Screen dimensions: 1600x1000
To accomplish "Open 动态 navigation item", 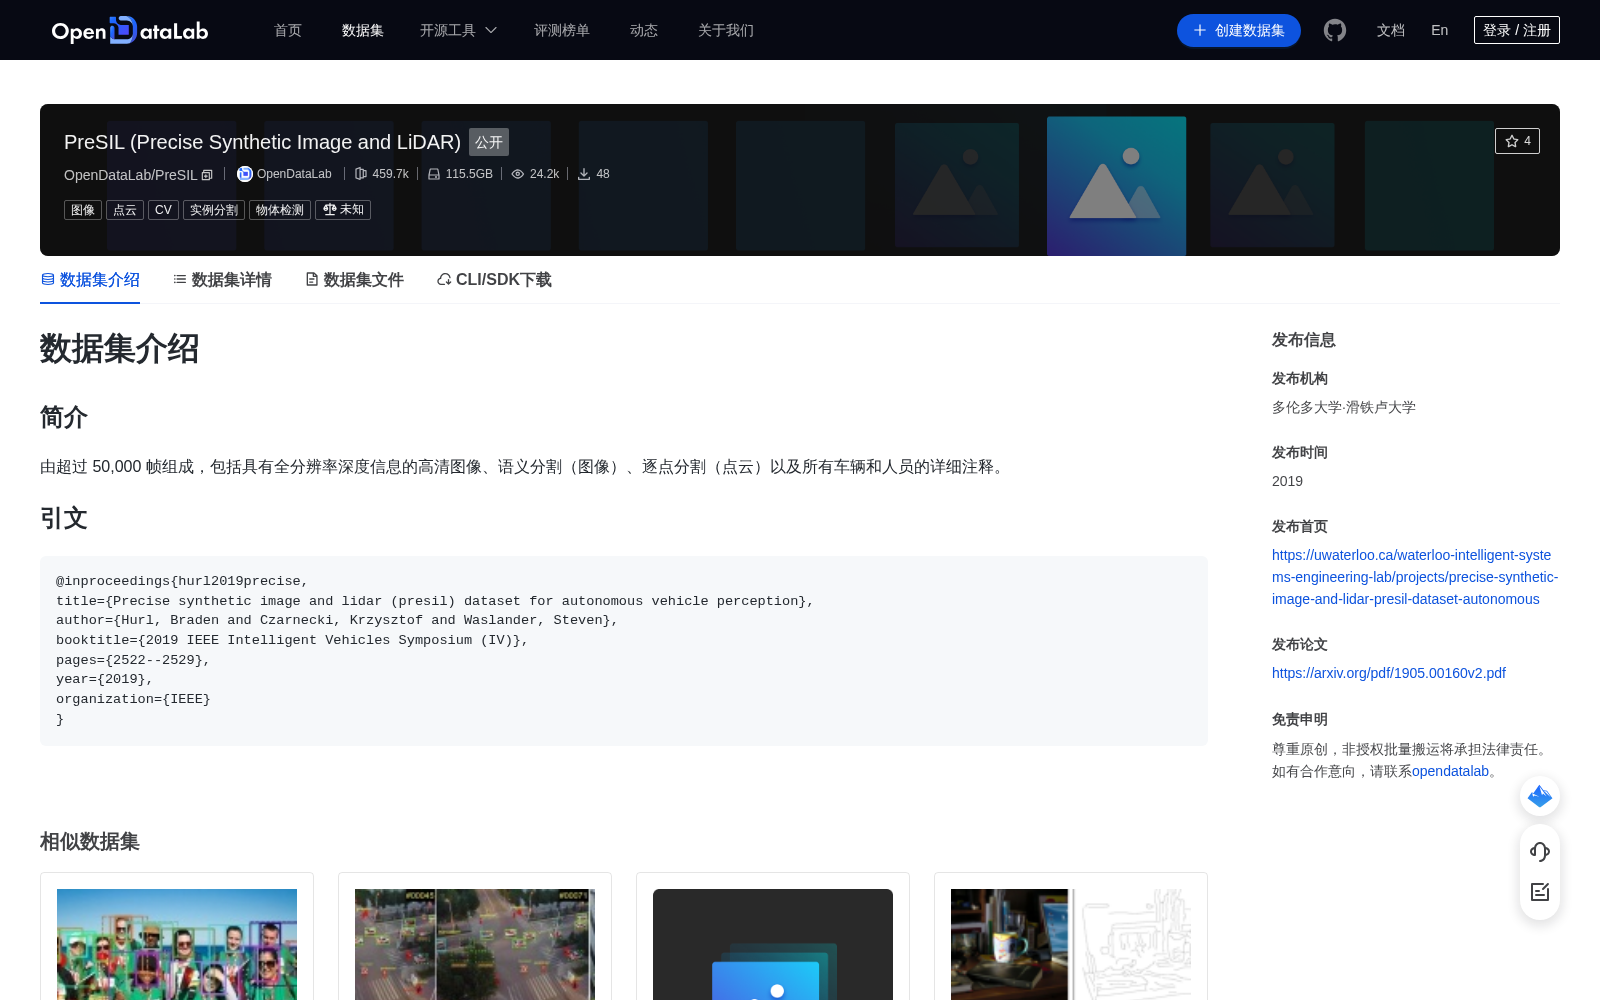I will coord(644,30).
